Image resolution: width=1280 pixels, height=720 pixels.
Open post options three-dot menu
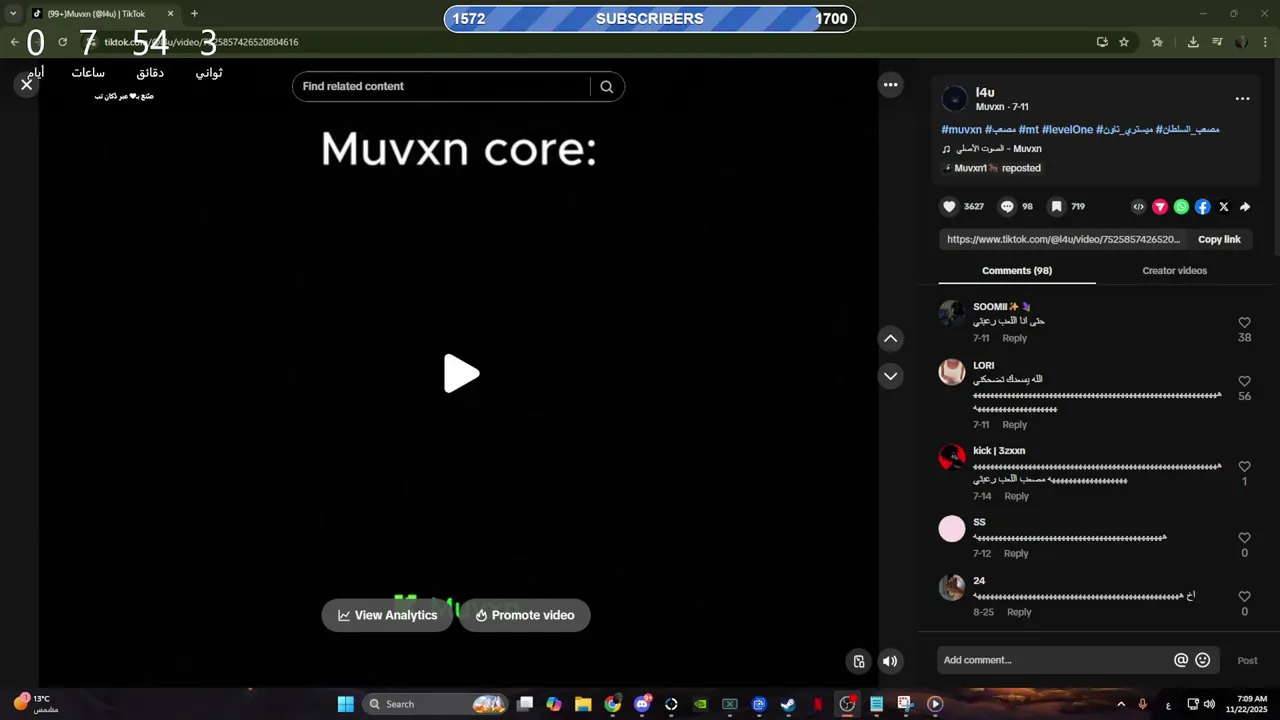pyautogui.click(x=1242, y=98)
